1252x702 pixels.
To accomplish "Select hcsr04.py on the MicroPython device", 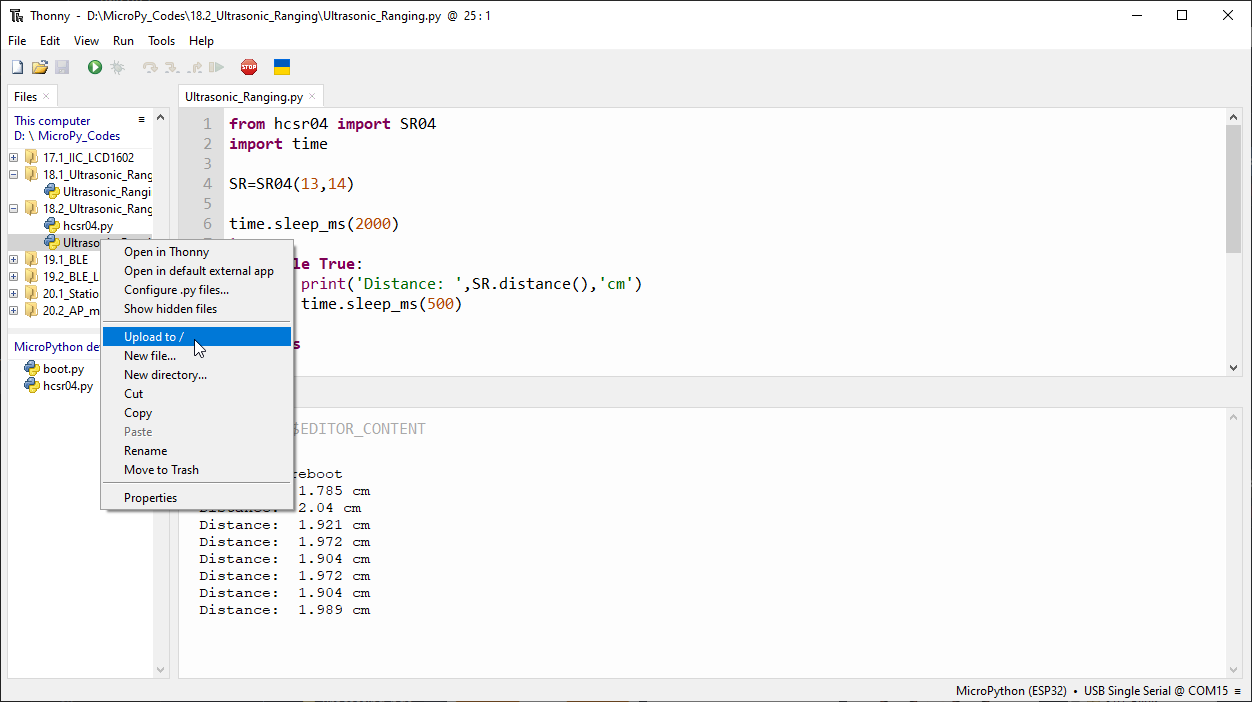I will click(68, 386).
